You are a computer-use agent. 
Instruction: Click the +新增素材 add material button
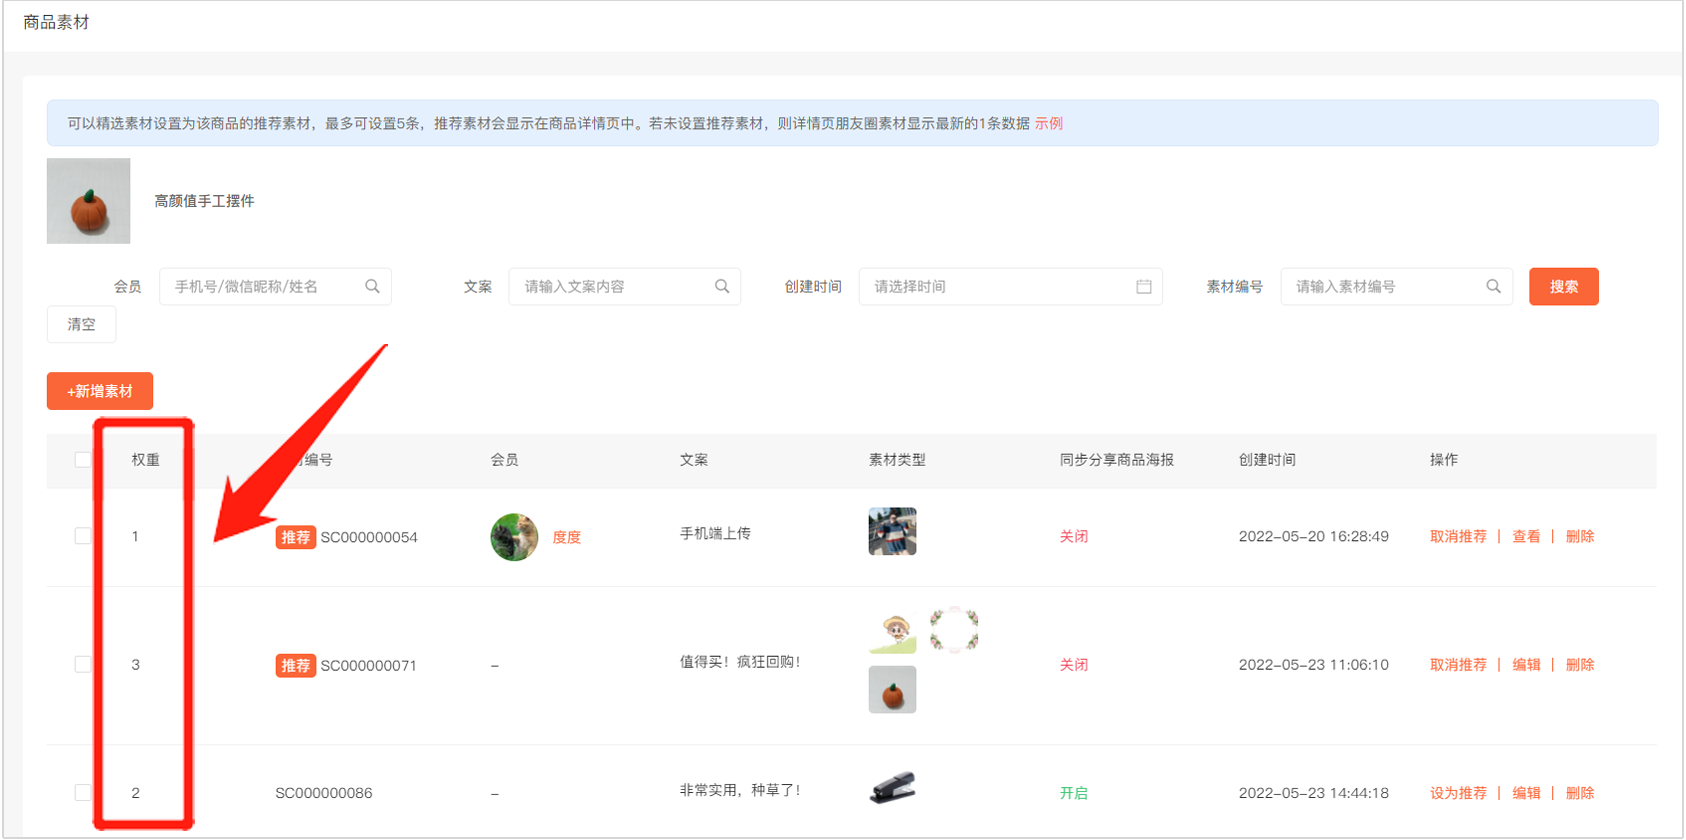pyautogui.click(x=100, y=391)
